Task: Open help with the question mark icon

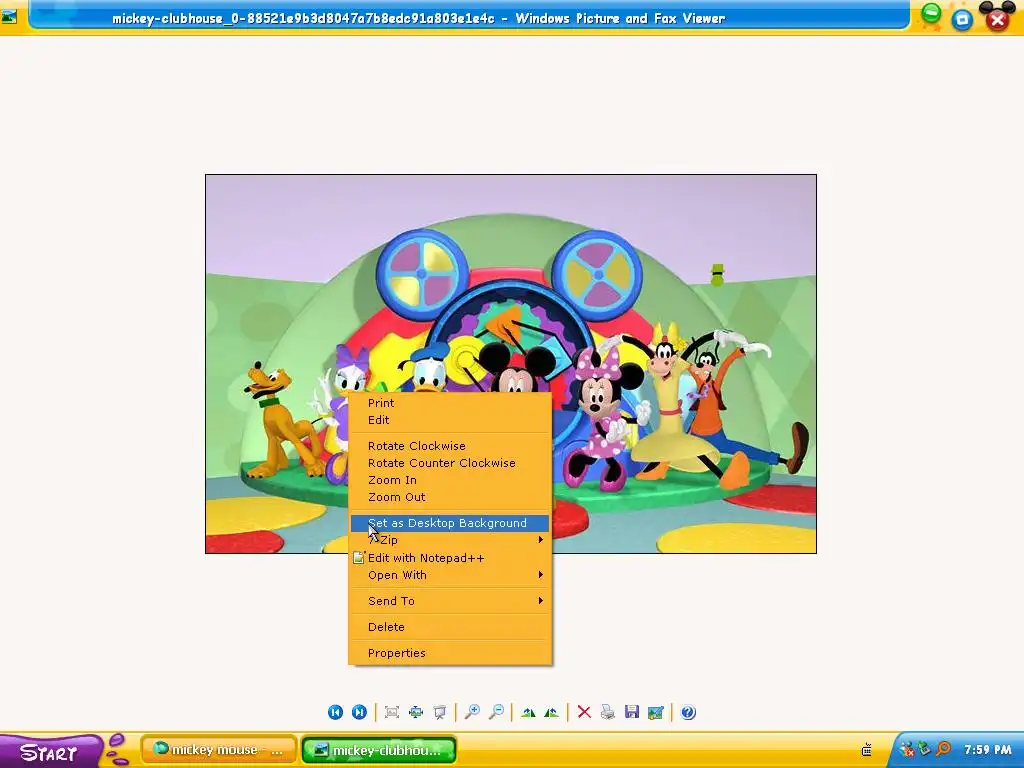Action: [x=688, y=712]
